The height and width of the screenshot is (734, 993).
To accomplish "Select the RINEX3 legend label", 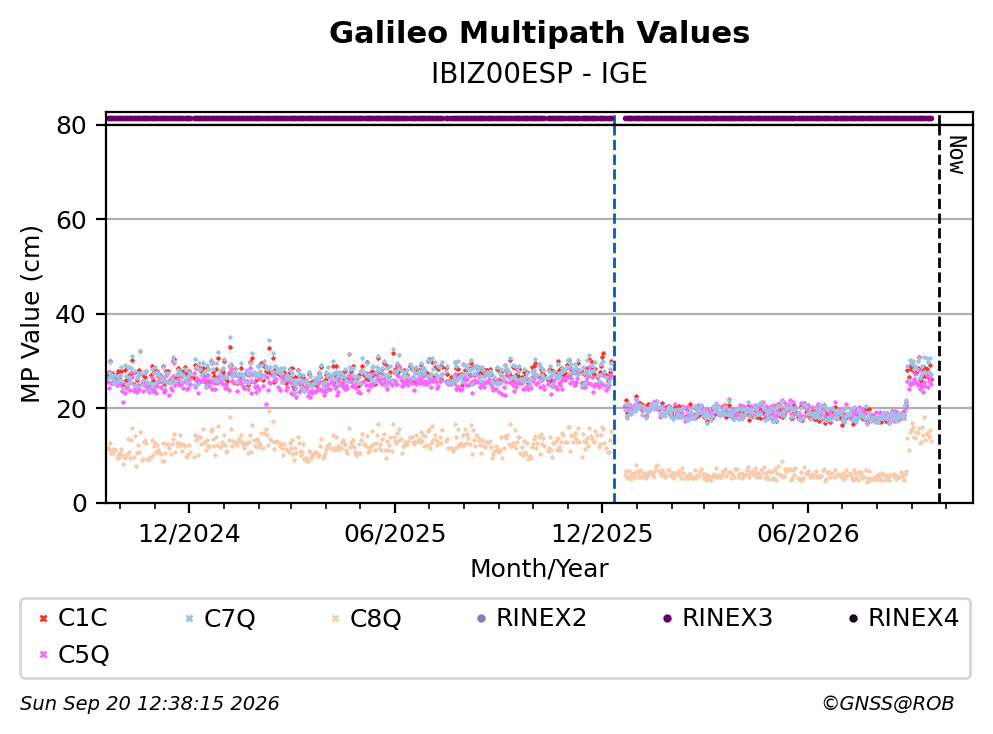I will 727,617.
